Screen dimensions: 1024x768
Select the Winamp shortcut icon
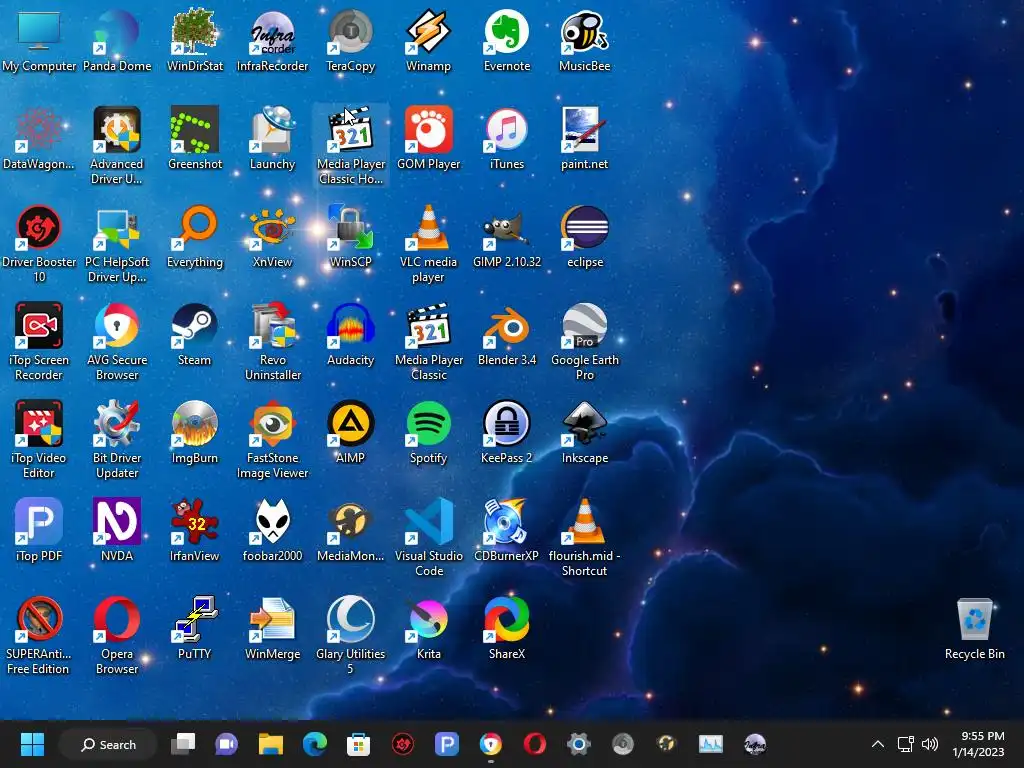pos(428,31)
